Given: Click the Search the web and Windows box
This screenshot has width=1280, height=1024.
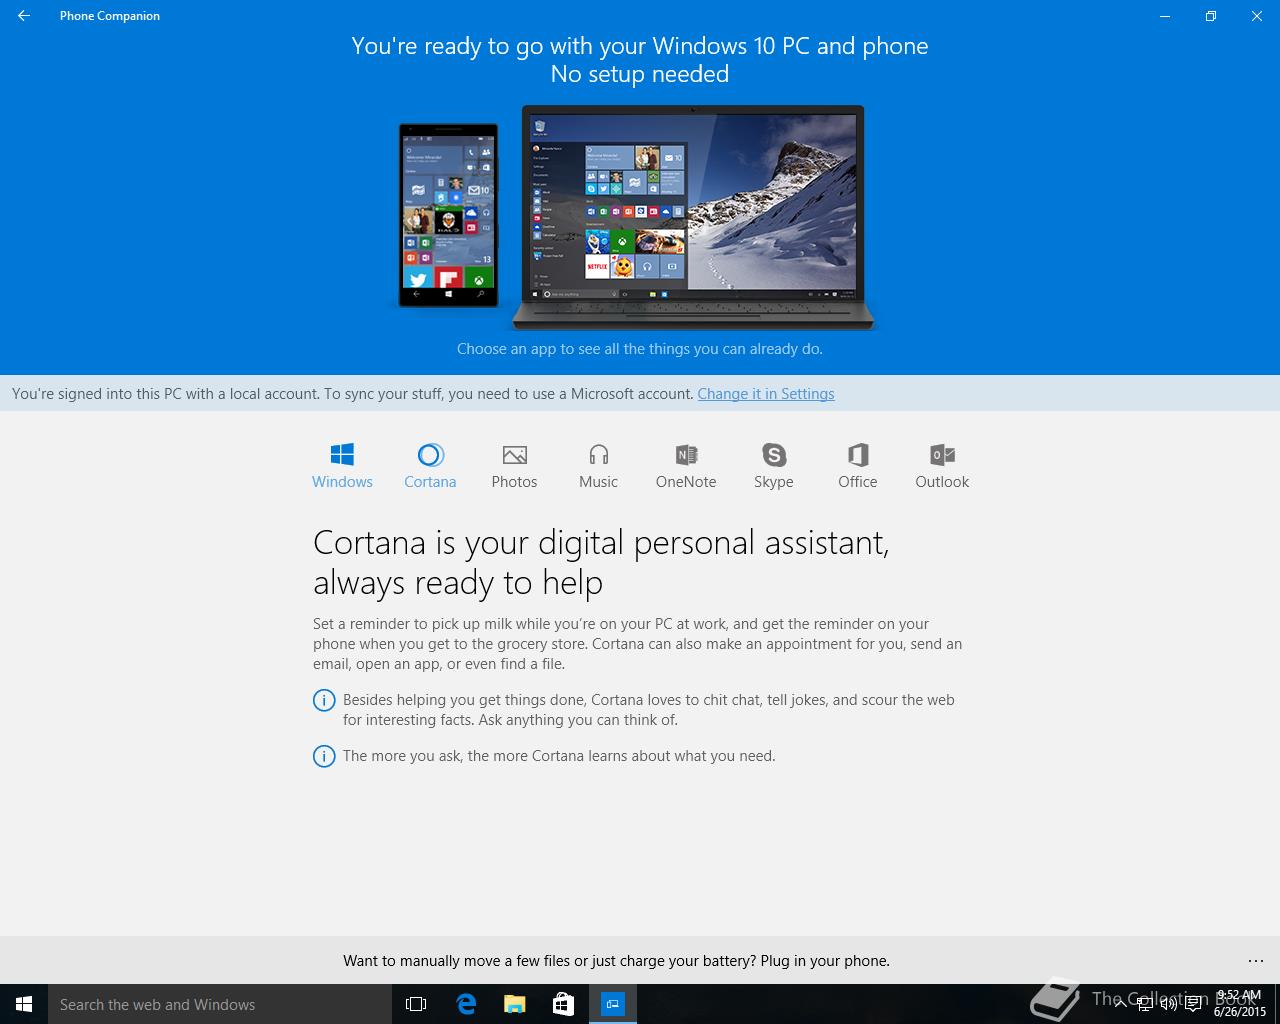Looking at the screenshot, I should pos(220,1004).
